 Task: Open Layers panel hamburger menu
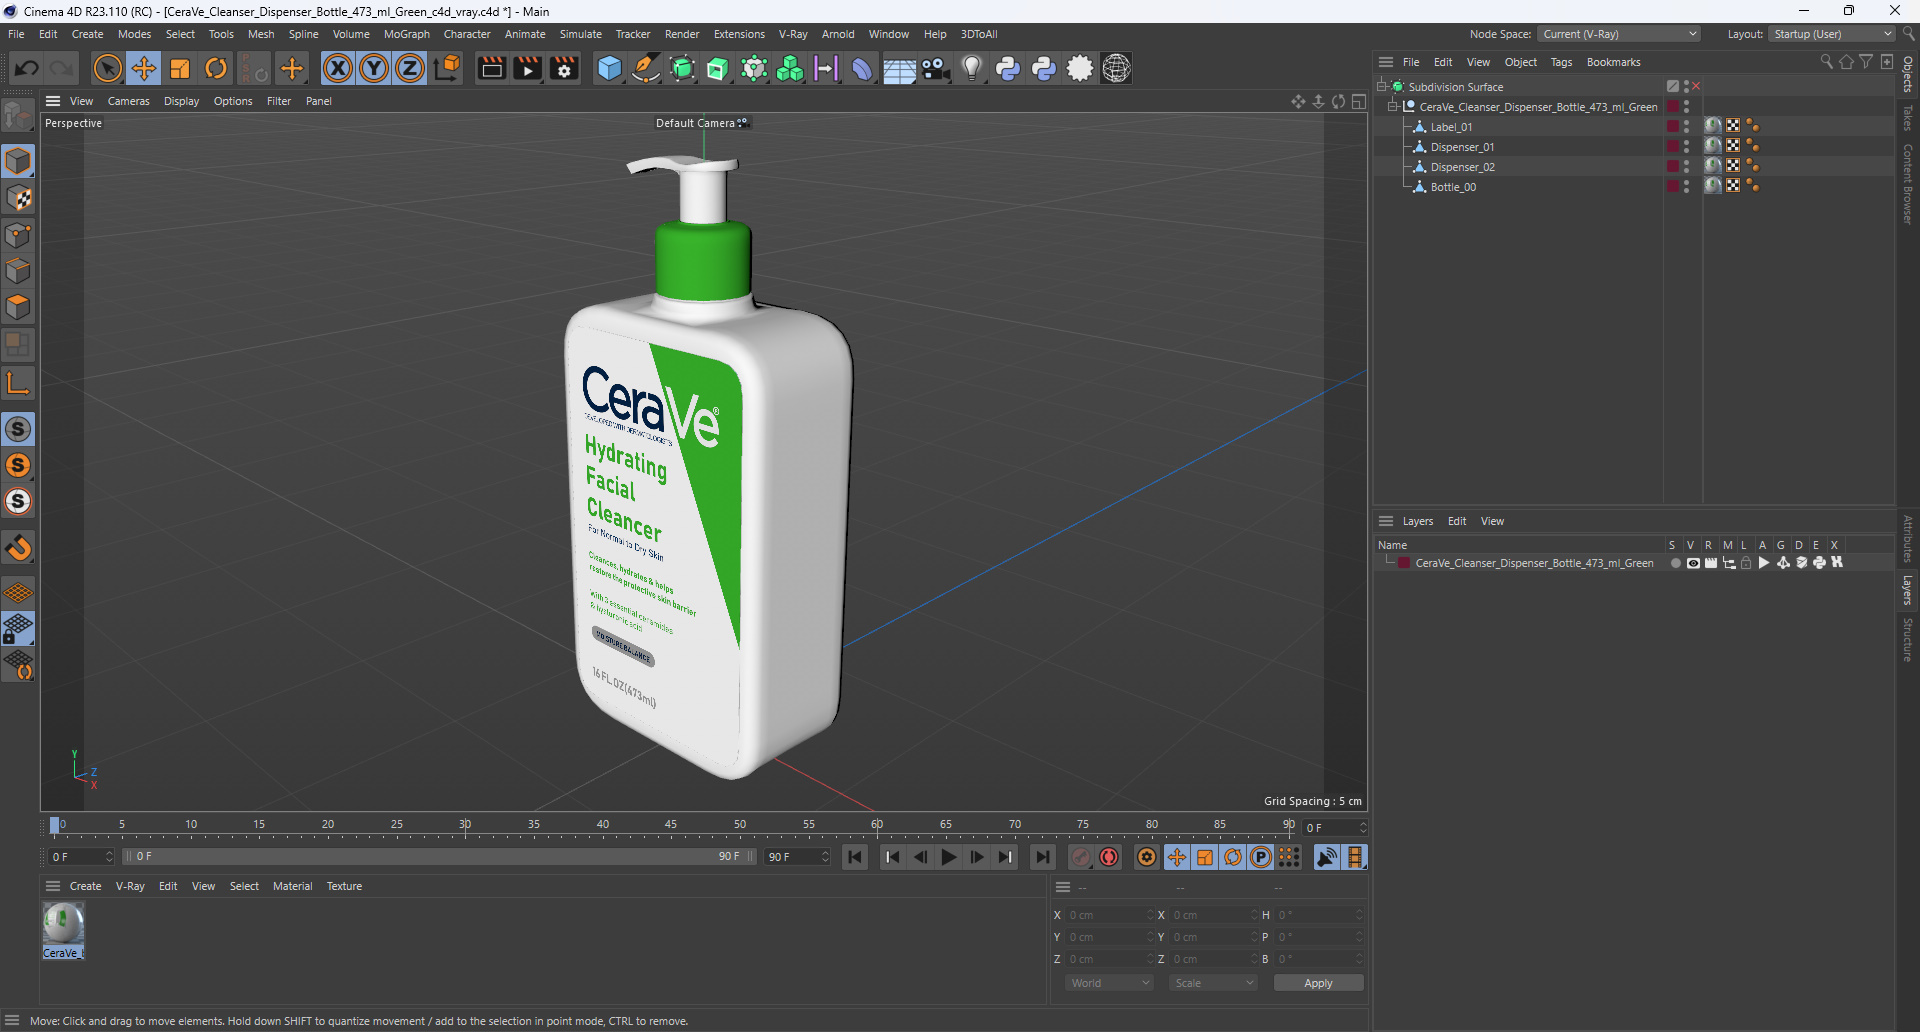[1386, 521]
